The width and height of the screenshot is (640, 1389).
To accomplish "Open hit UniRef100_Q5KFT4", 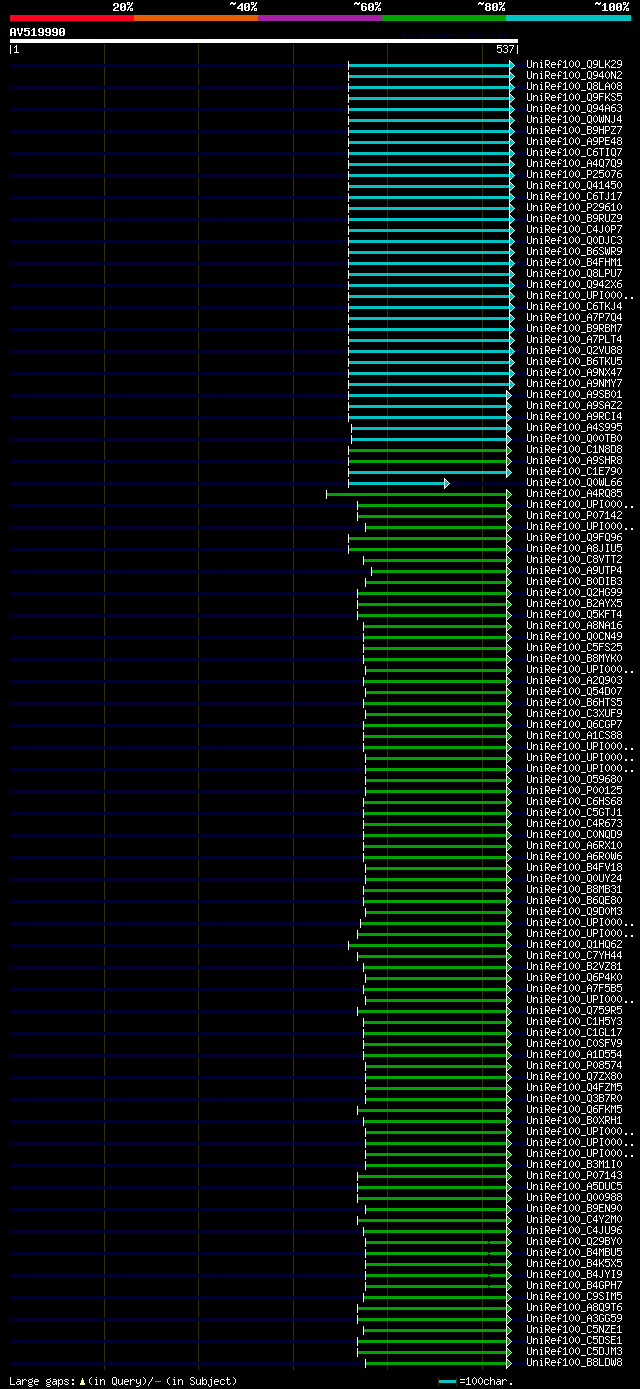I will point(574,614).
